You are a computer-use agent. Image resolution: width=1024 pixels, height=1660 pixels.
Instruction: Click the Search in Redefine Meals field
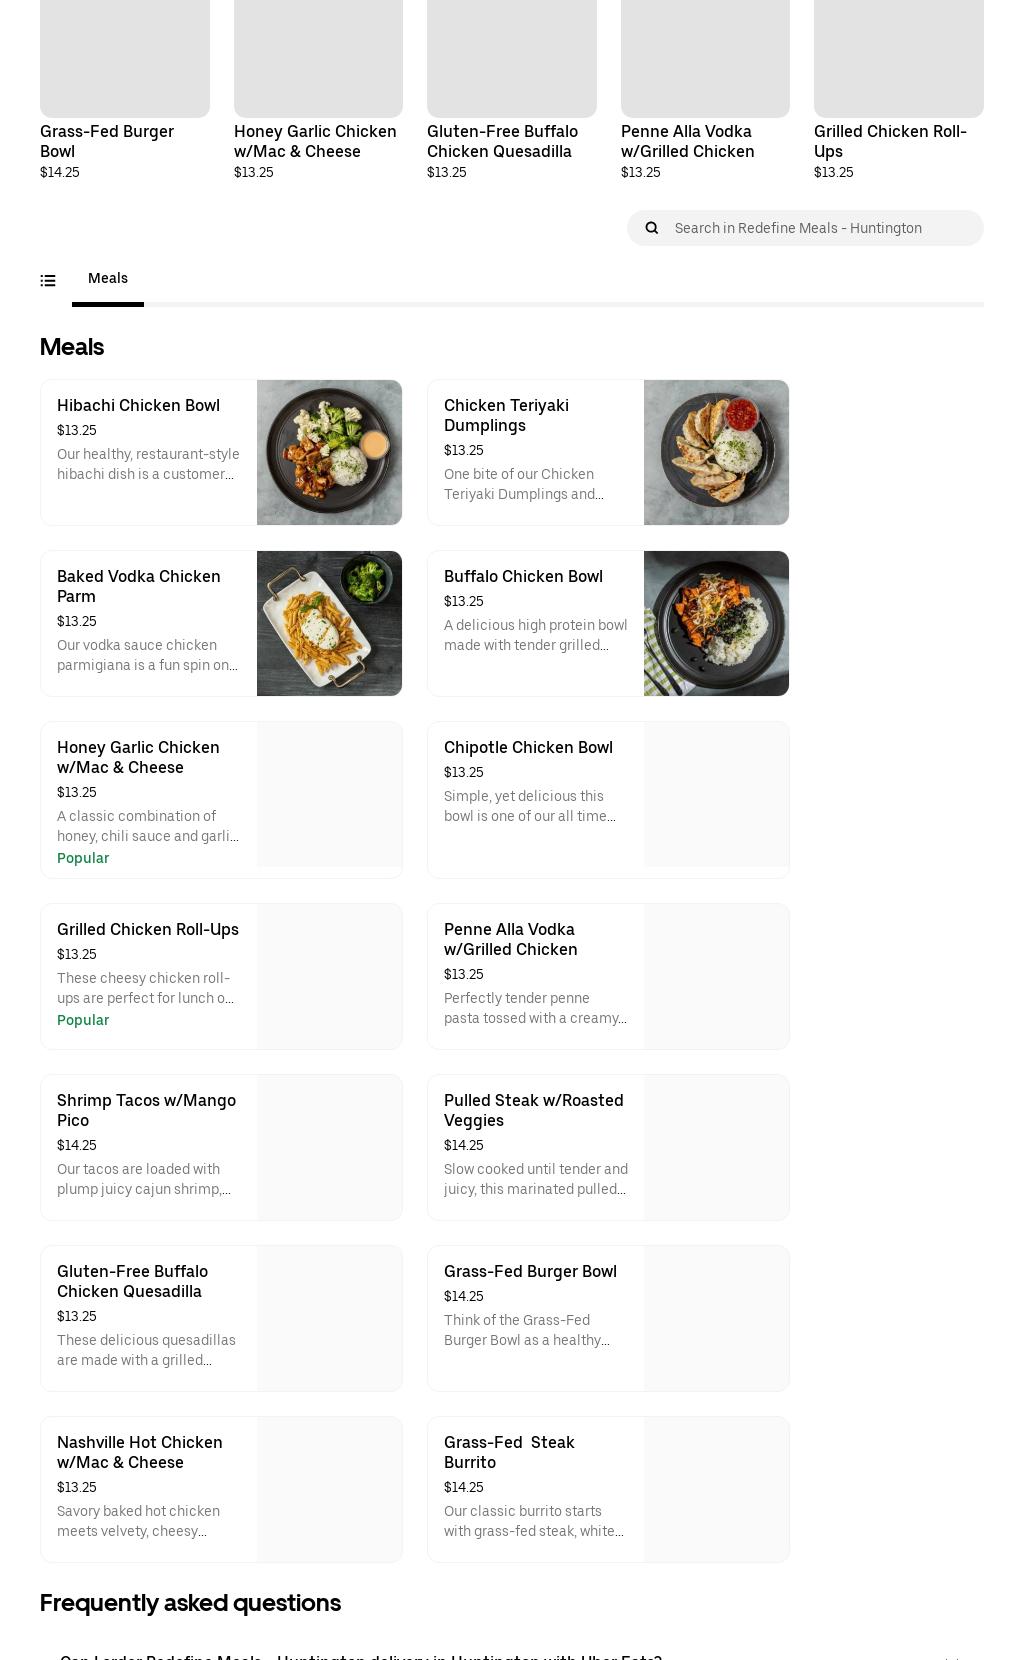point(810,228)
